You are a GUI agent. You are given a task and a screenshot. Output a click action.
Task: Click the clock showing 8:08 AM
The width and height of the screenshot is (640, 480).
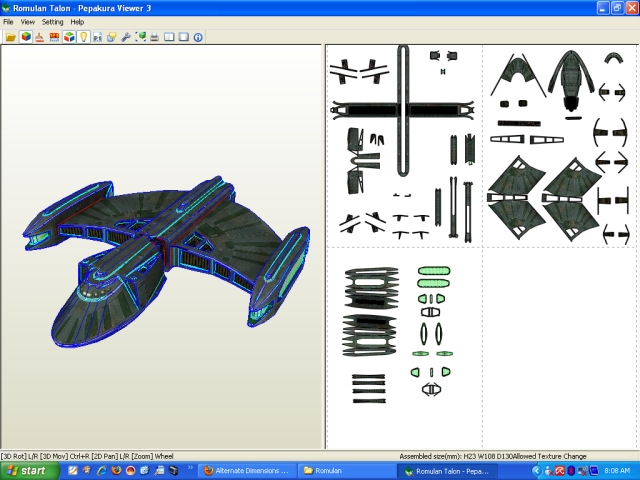tap(617, 471)
